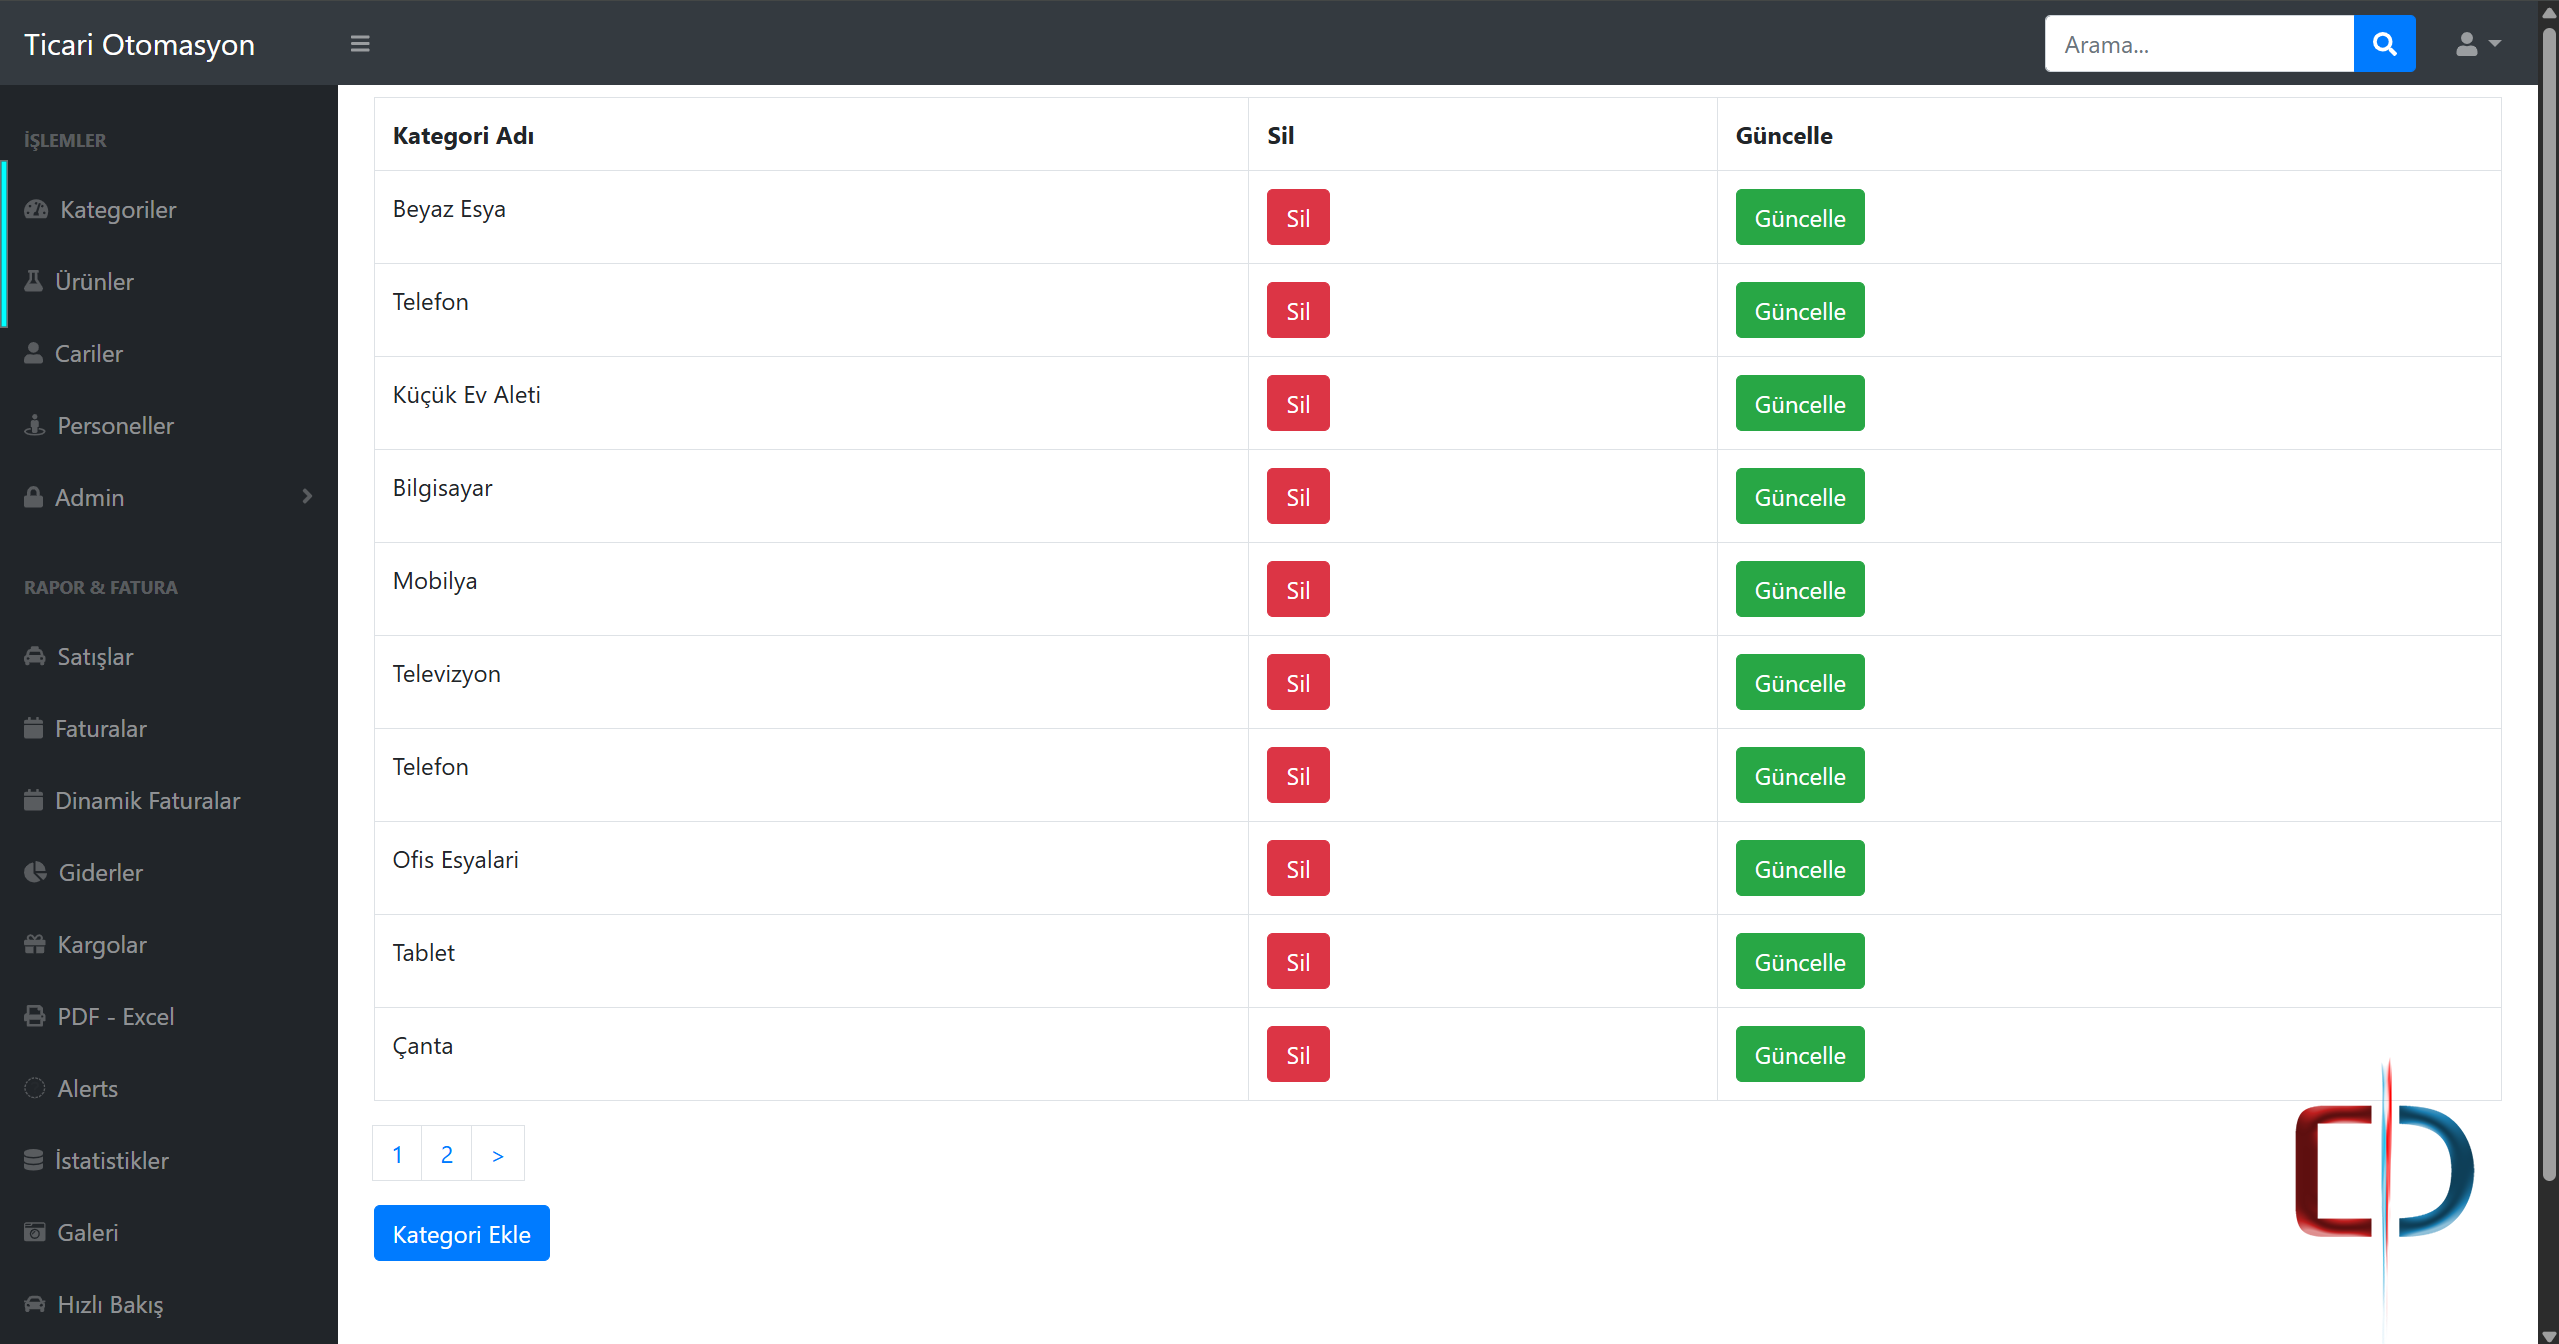Click the Kategoriler sidebar icon

coord(36,209)
